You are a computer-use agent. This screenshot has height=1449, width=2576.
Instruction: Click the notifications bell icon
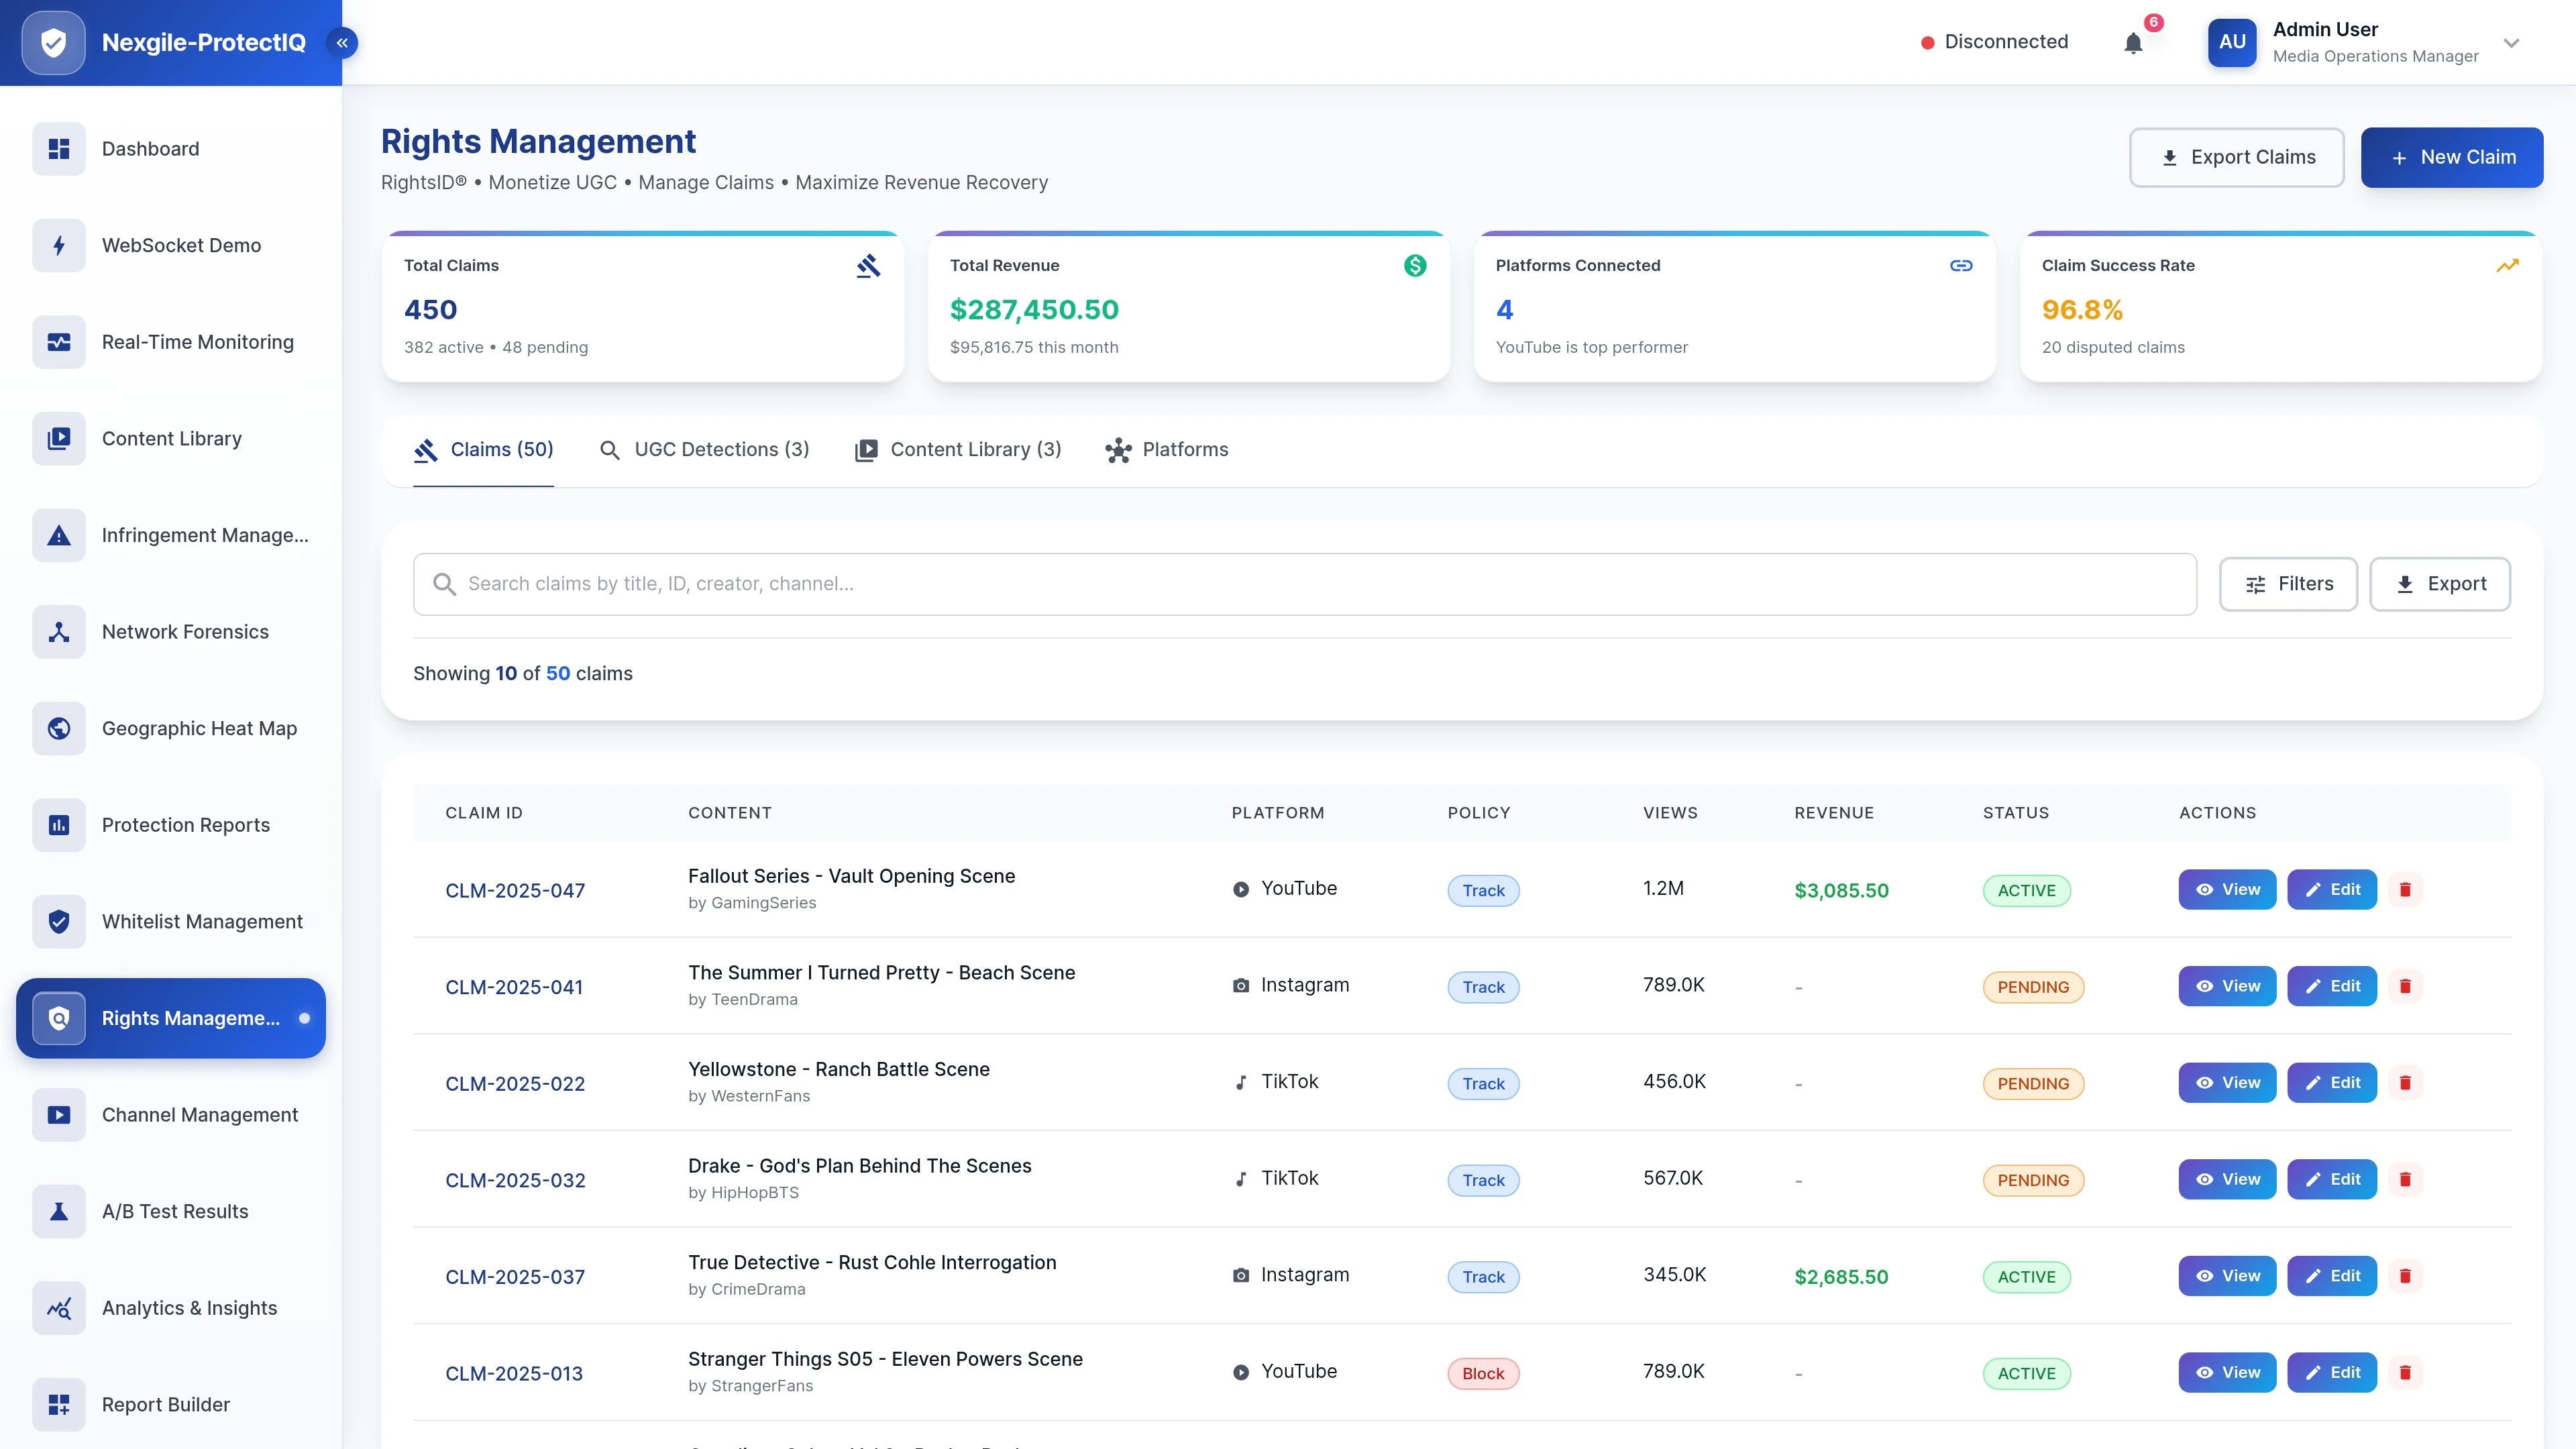click(x=2133, y=42)
